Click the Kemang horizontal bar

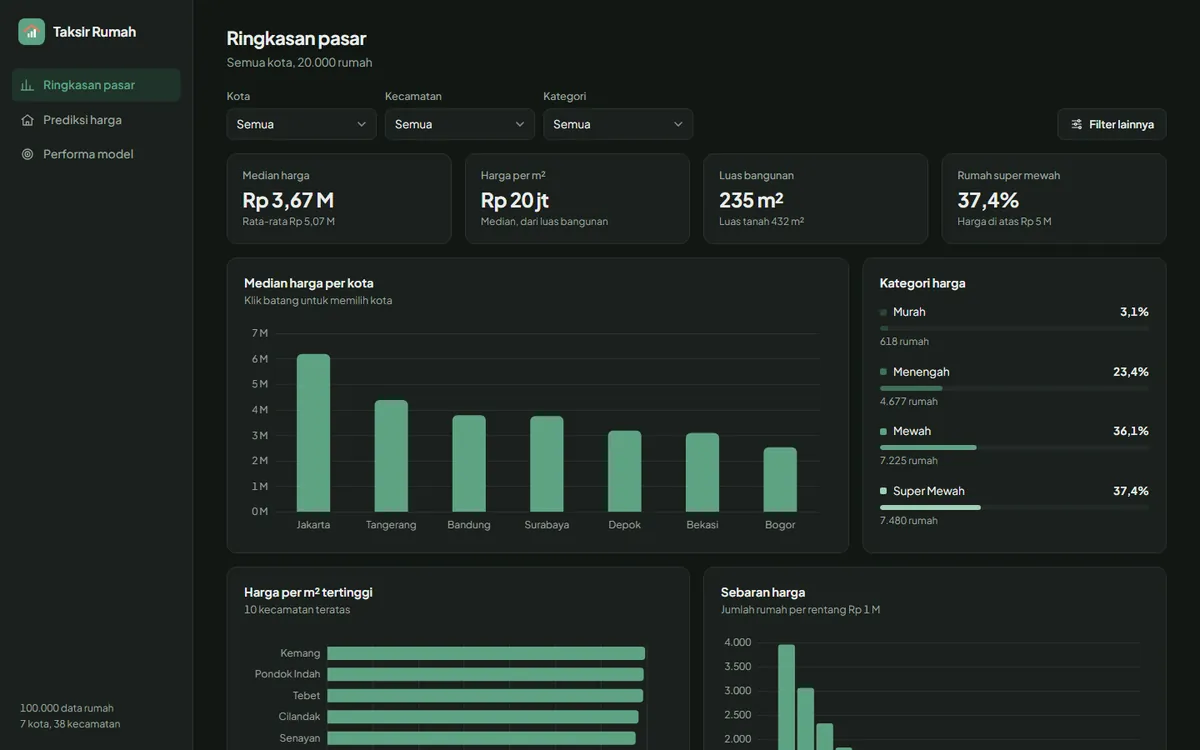pos(486,653)
